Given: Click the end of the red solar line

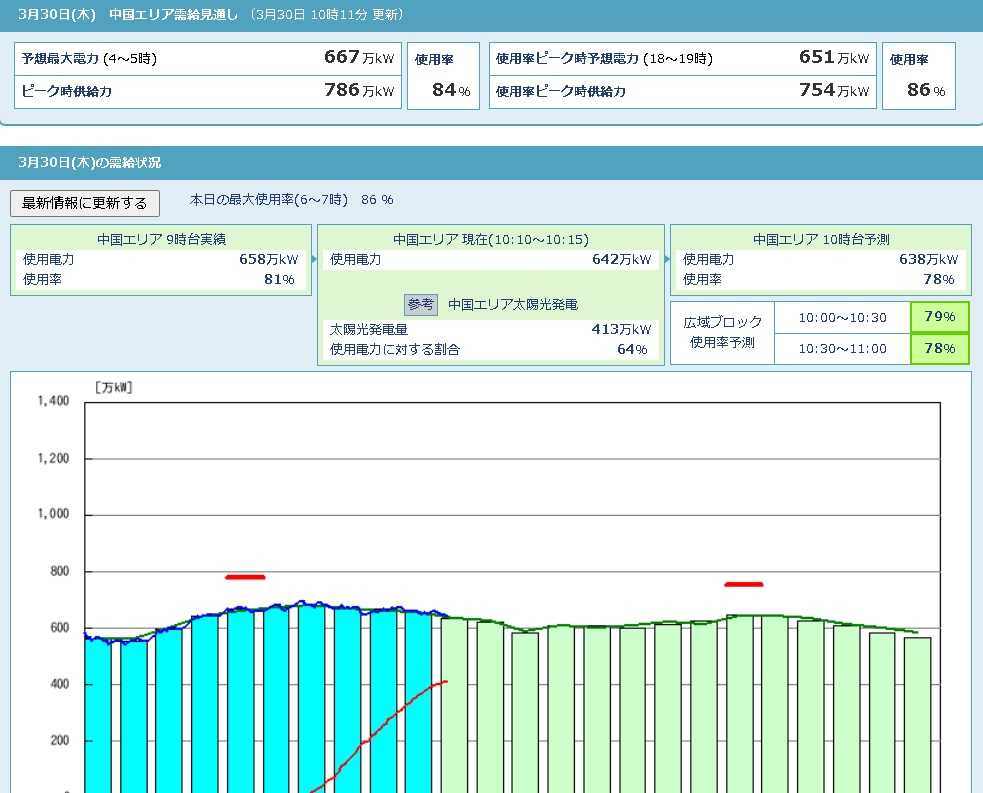Looking at the screenshot, I should pyautogui.click(x=446, y=681).
